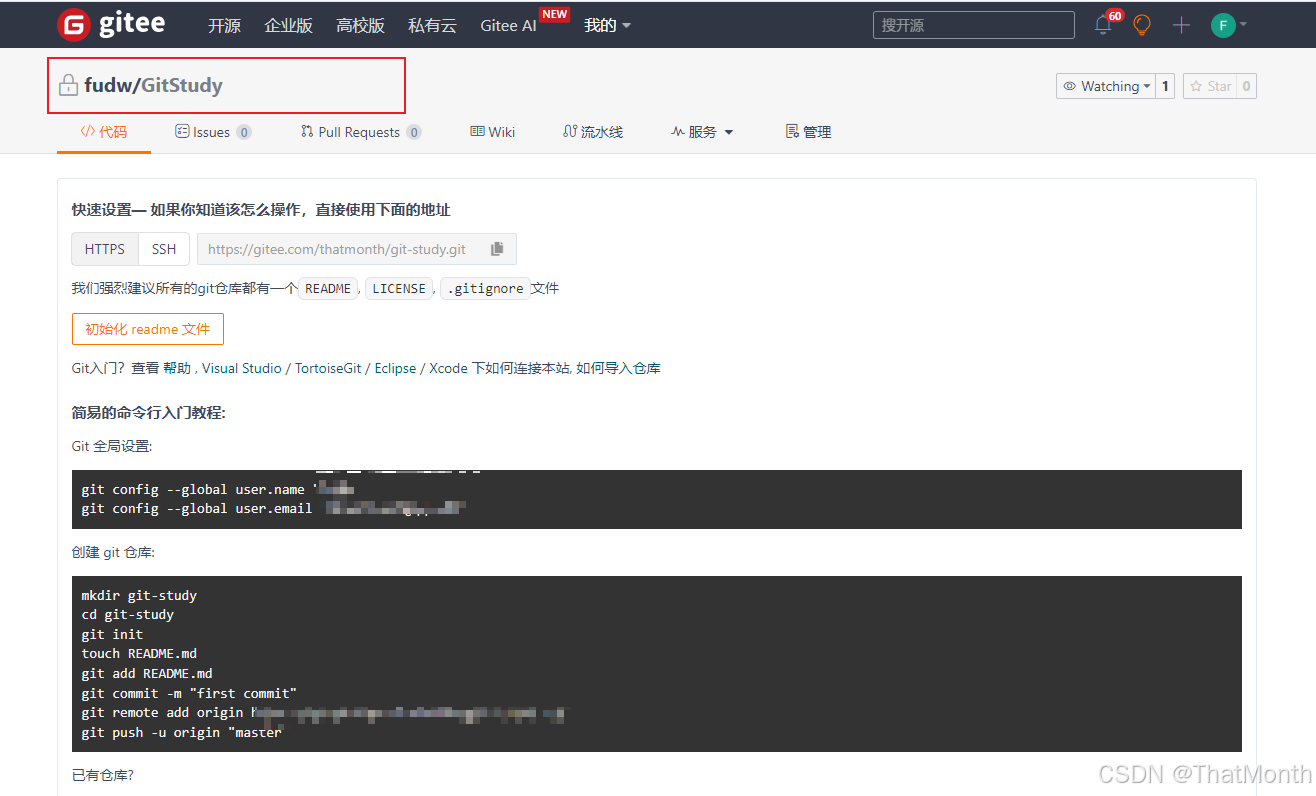Click the 'touch README.md' command line
Screen dimensions: 1316x796
(x=139, y=653)
